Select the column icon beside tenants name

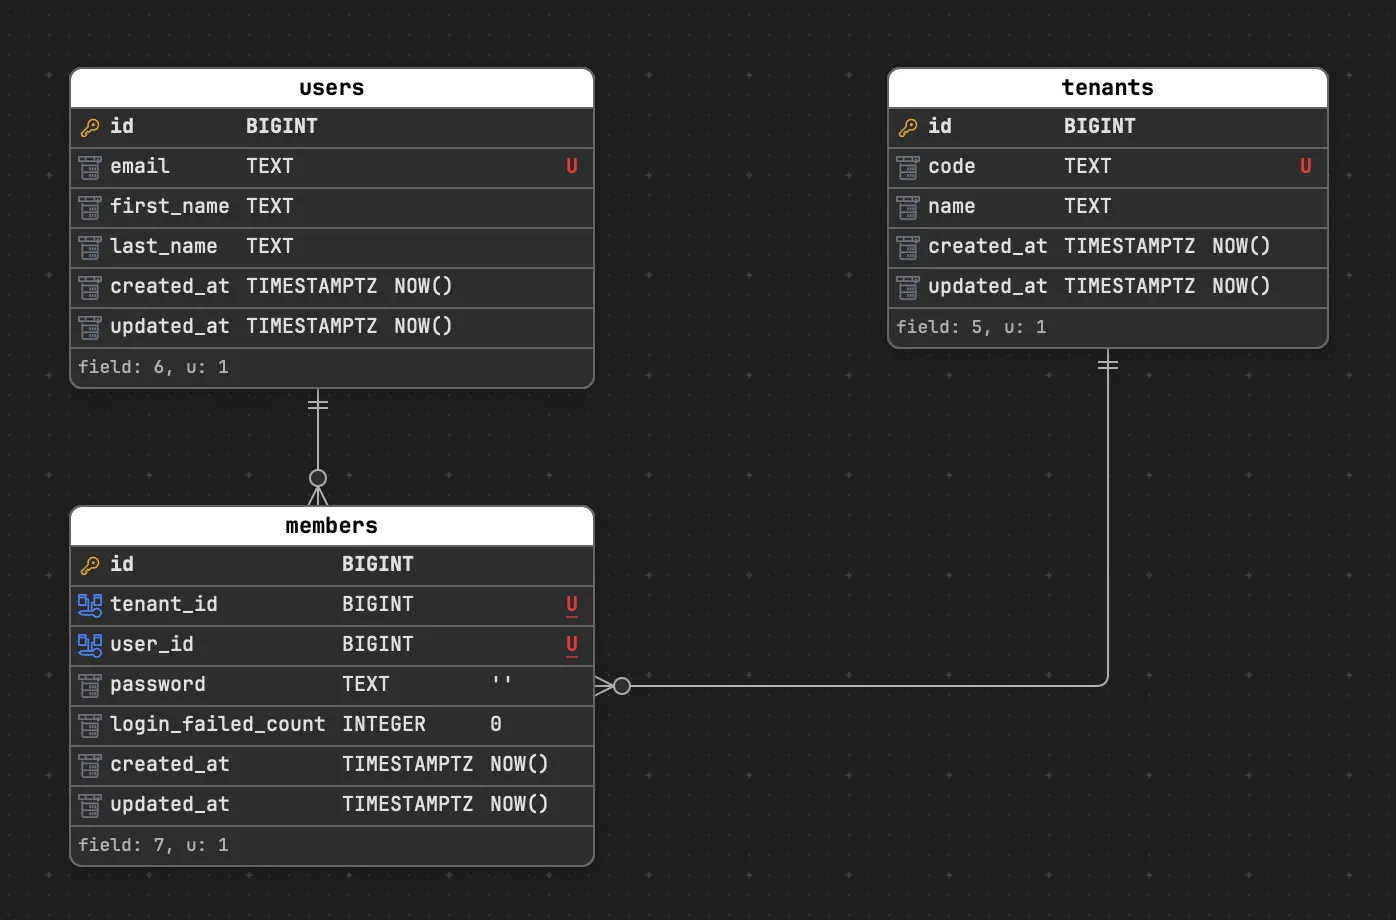pos(908,207)
